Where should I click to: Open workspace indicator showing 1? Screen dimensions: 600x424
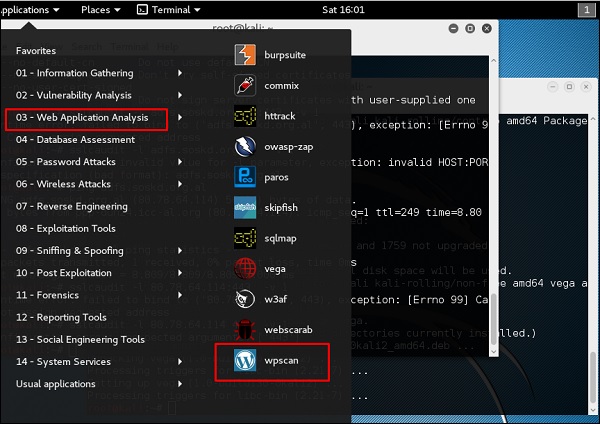[586, 10]
